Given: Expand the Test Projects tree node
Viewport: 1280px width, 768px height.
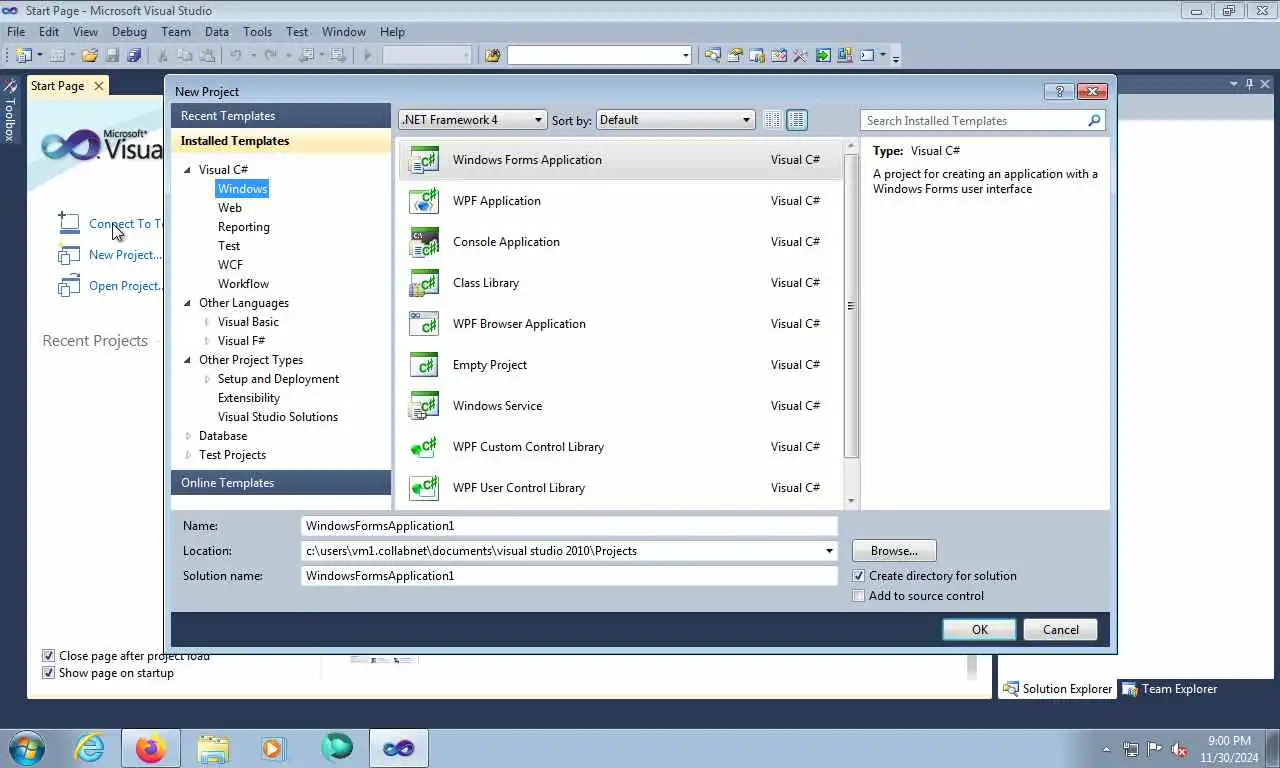Looking at the screenshot, I should (188, 455).
